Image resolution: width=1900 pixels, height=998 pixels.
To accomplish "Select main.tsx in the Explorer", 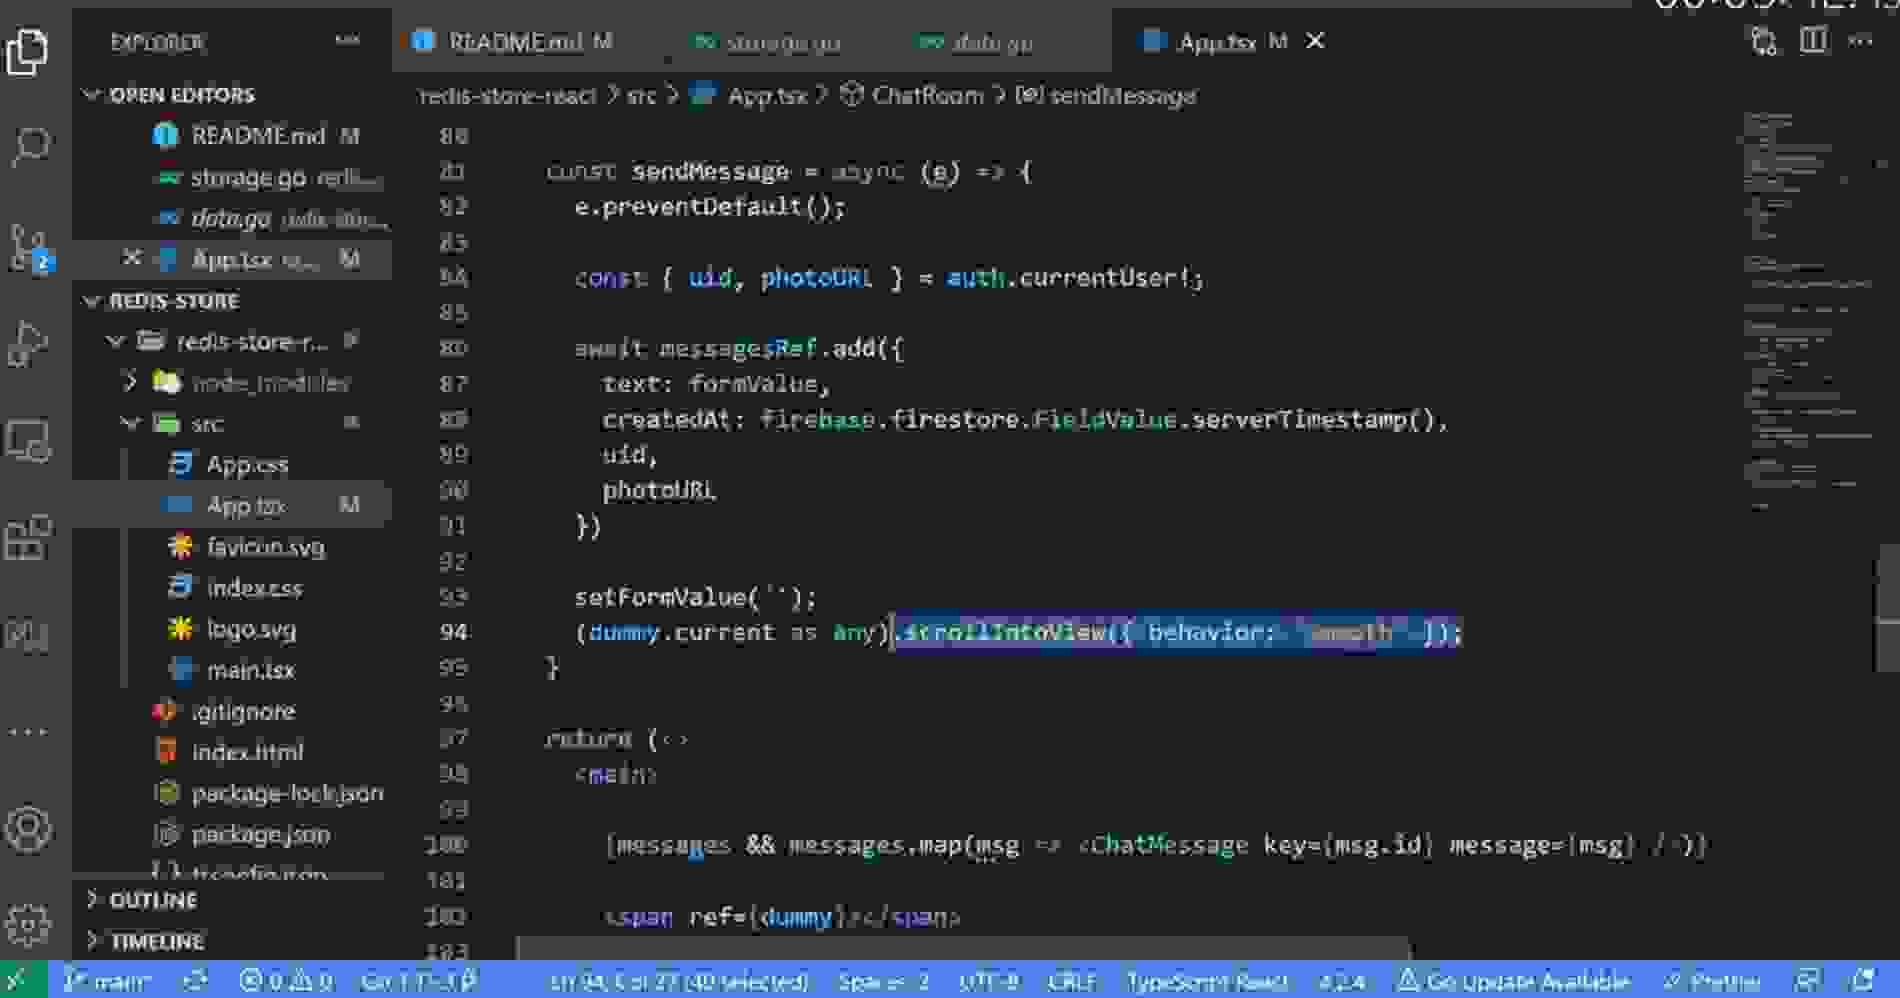I will point(250,670).
